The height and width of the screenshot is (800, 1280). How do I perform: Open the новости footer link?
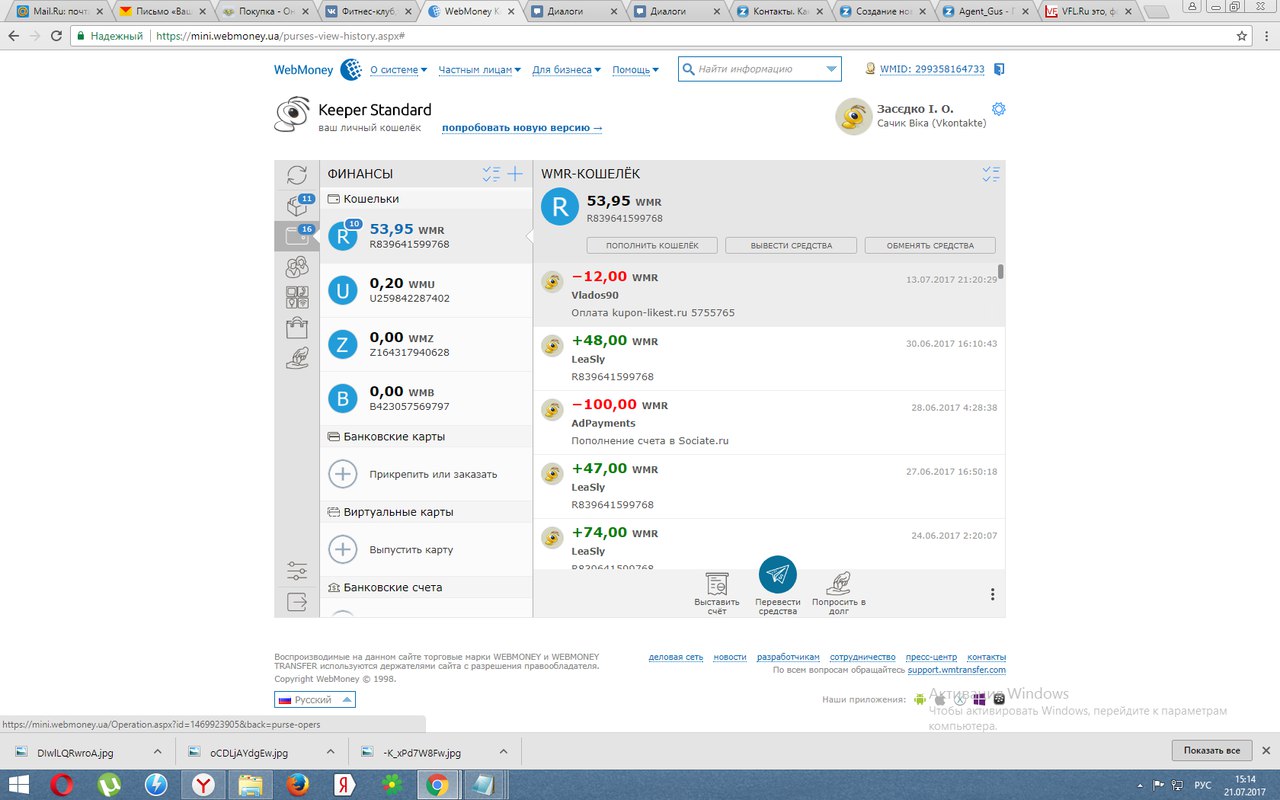730,657
